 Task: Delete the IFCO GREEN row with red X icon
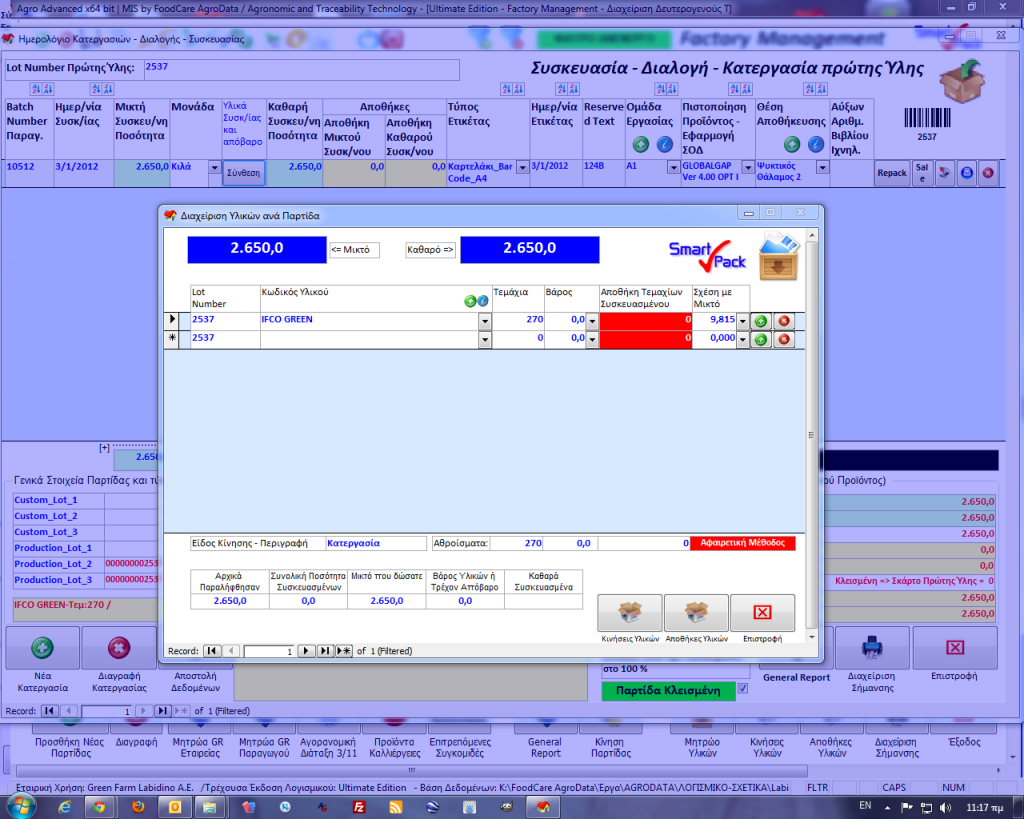pyautogui.click(x=784, y=321)
